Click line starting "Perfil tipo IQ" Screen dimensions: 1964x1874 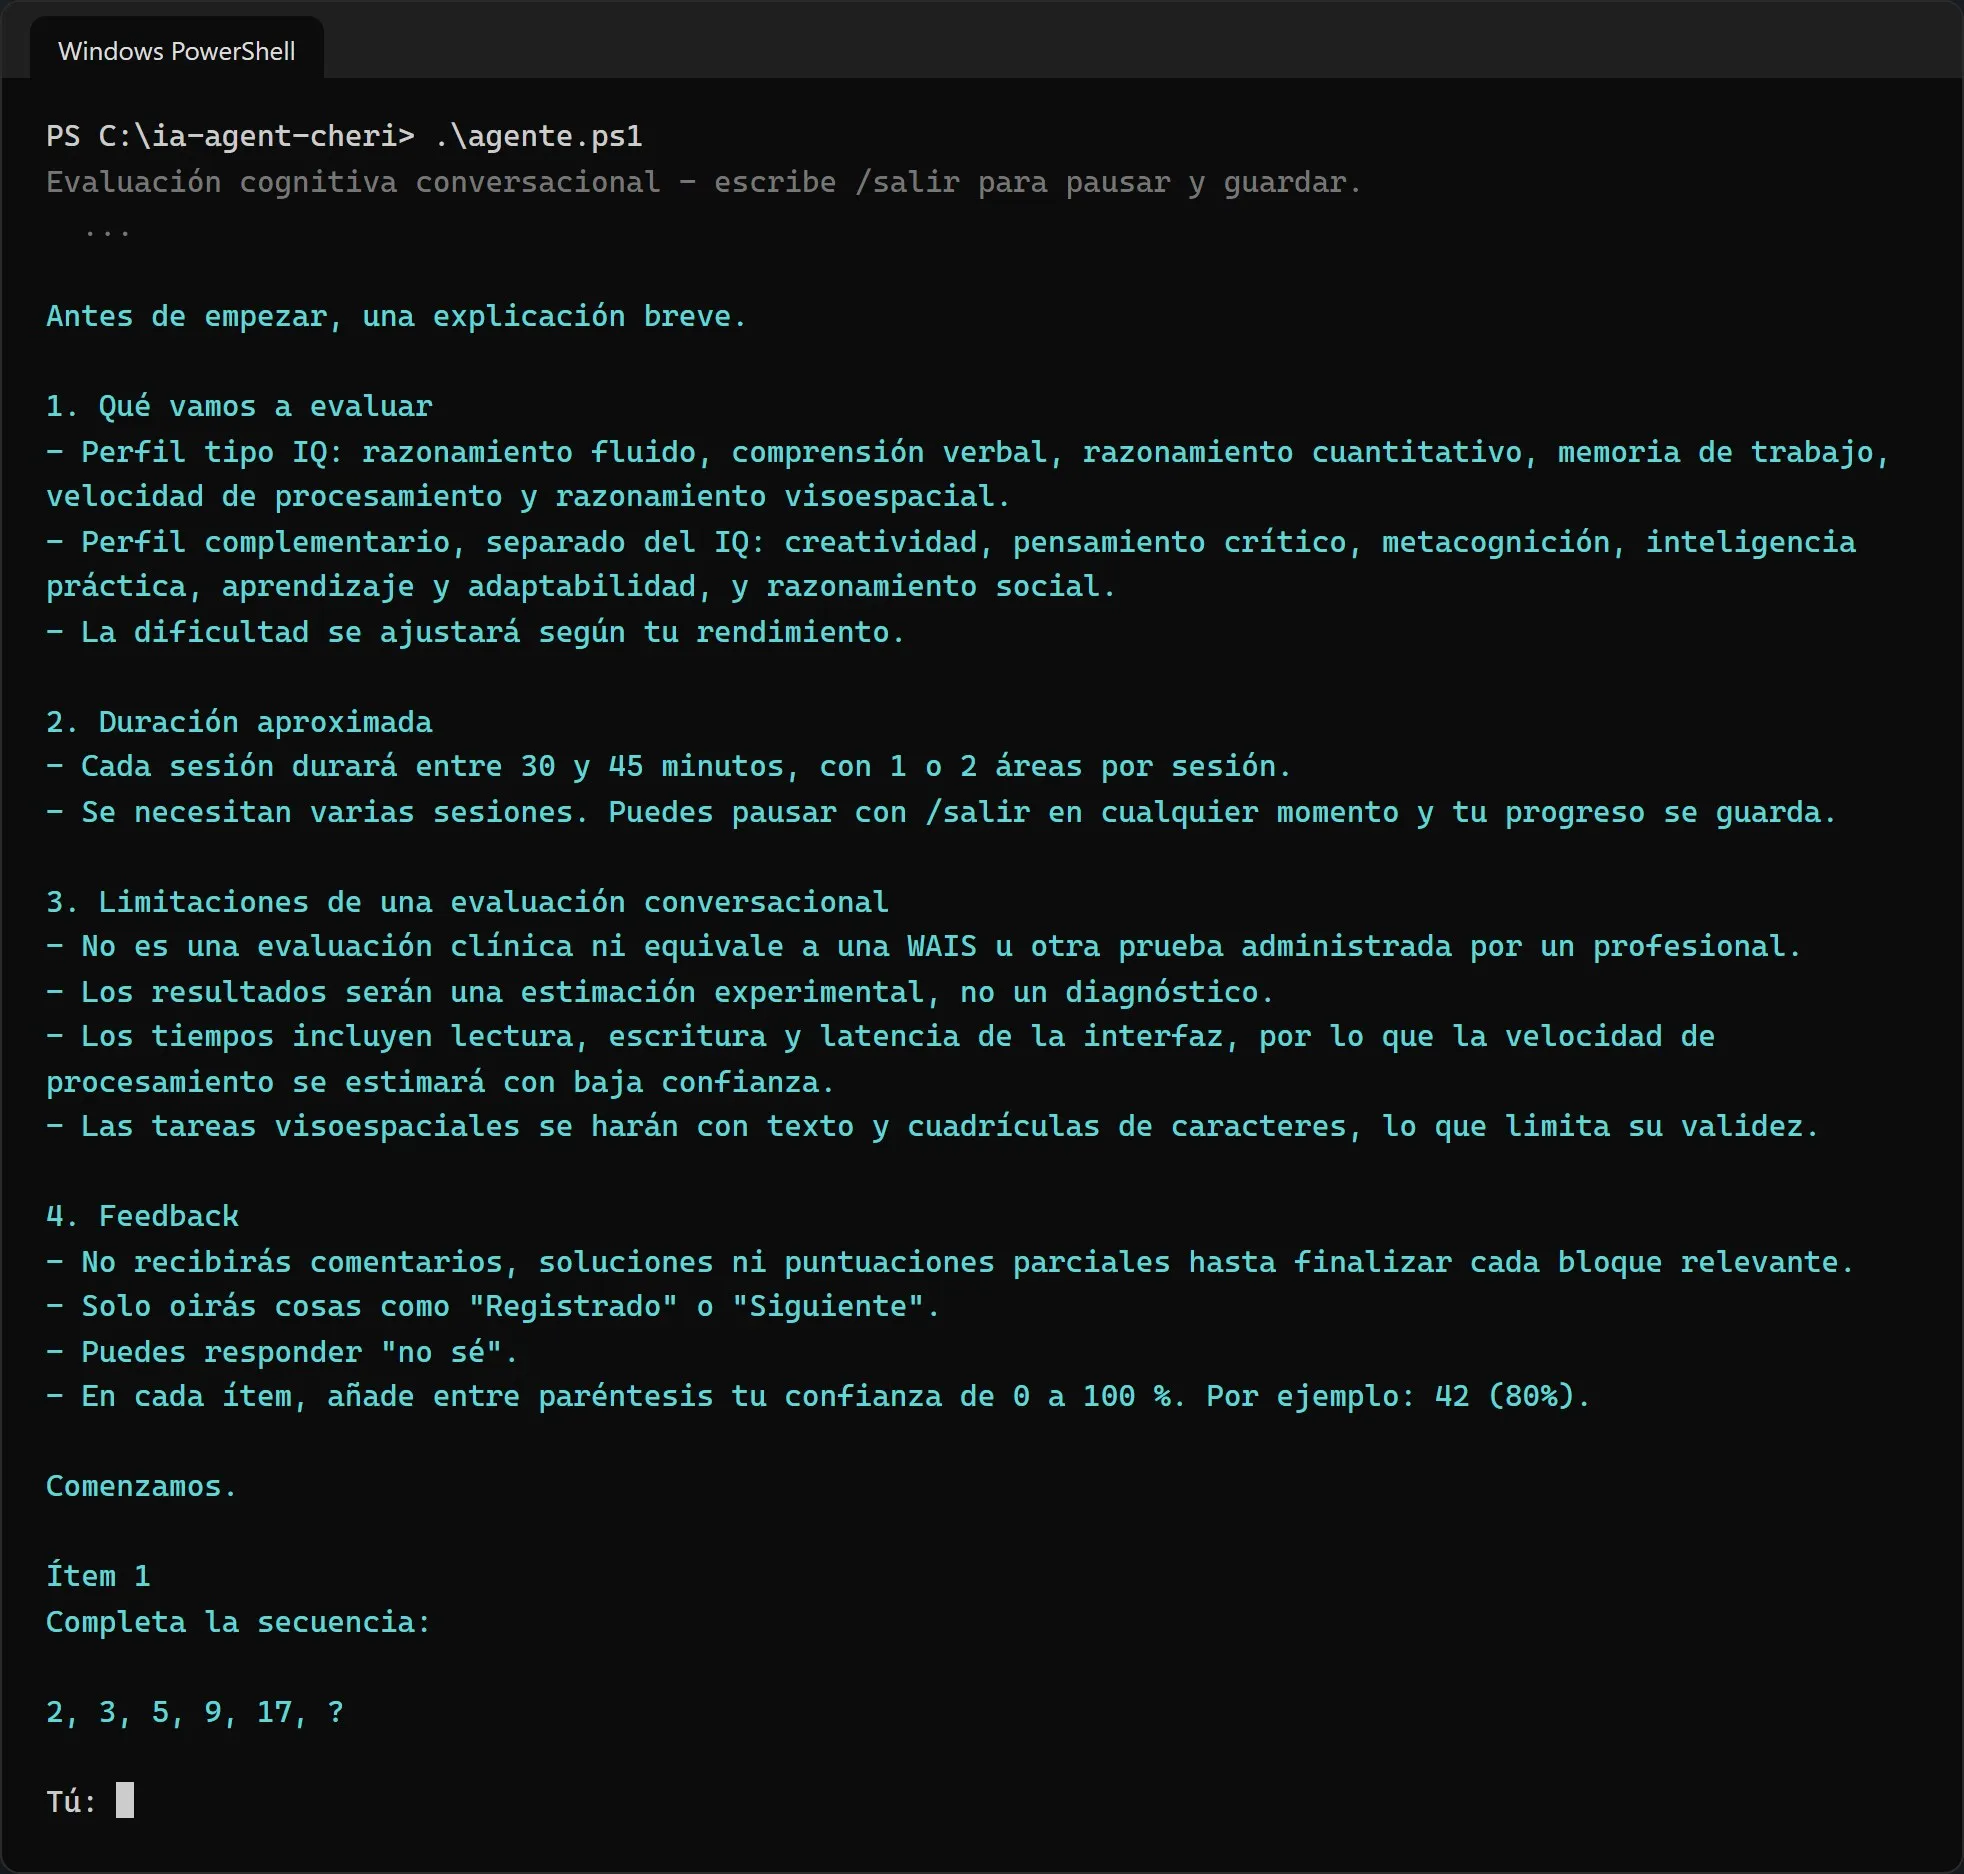click(968, 474)
